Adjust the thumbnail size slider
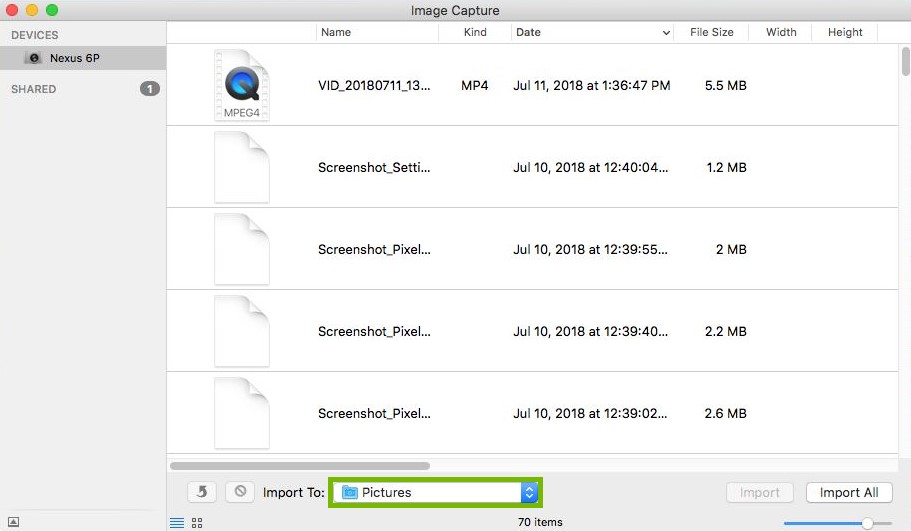This screenshot has height=531, width=911. pyautogui.click(x=867, y=523)
